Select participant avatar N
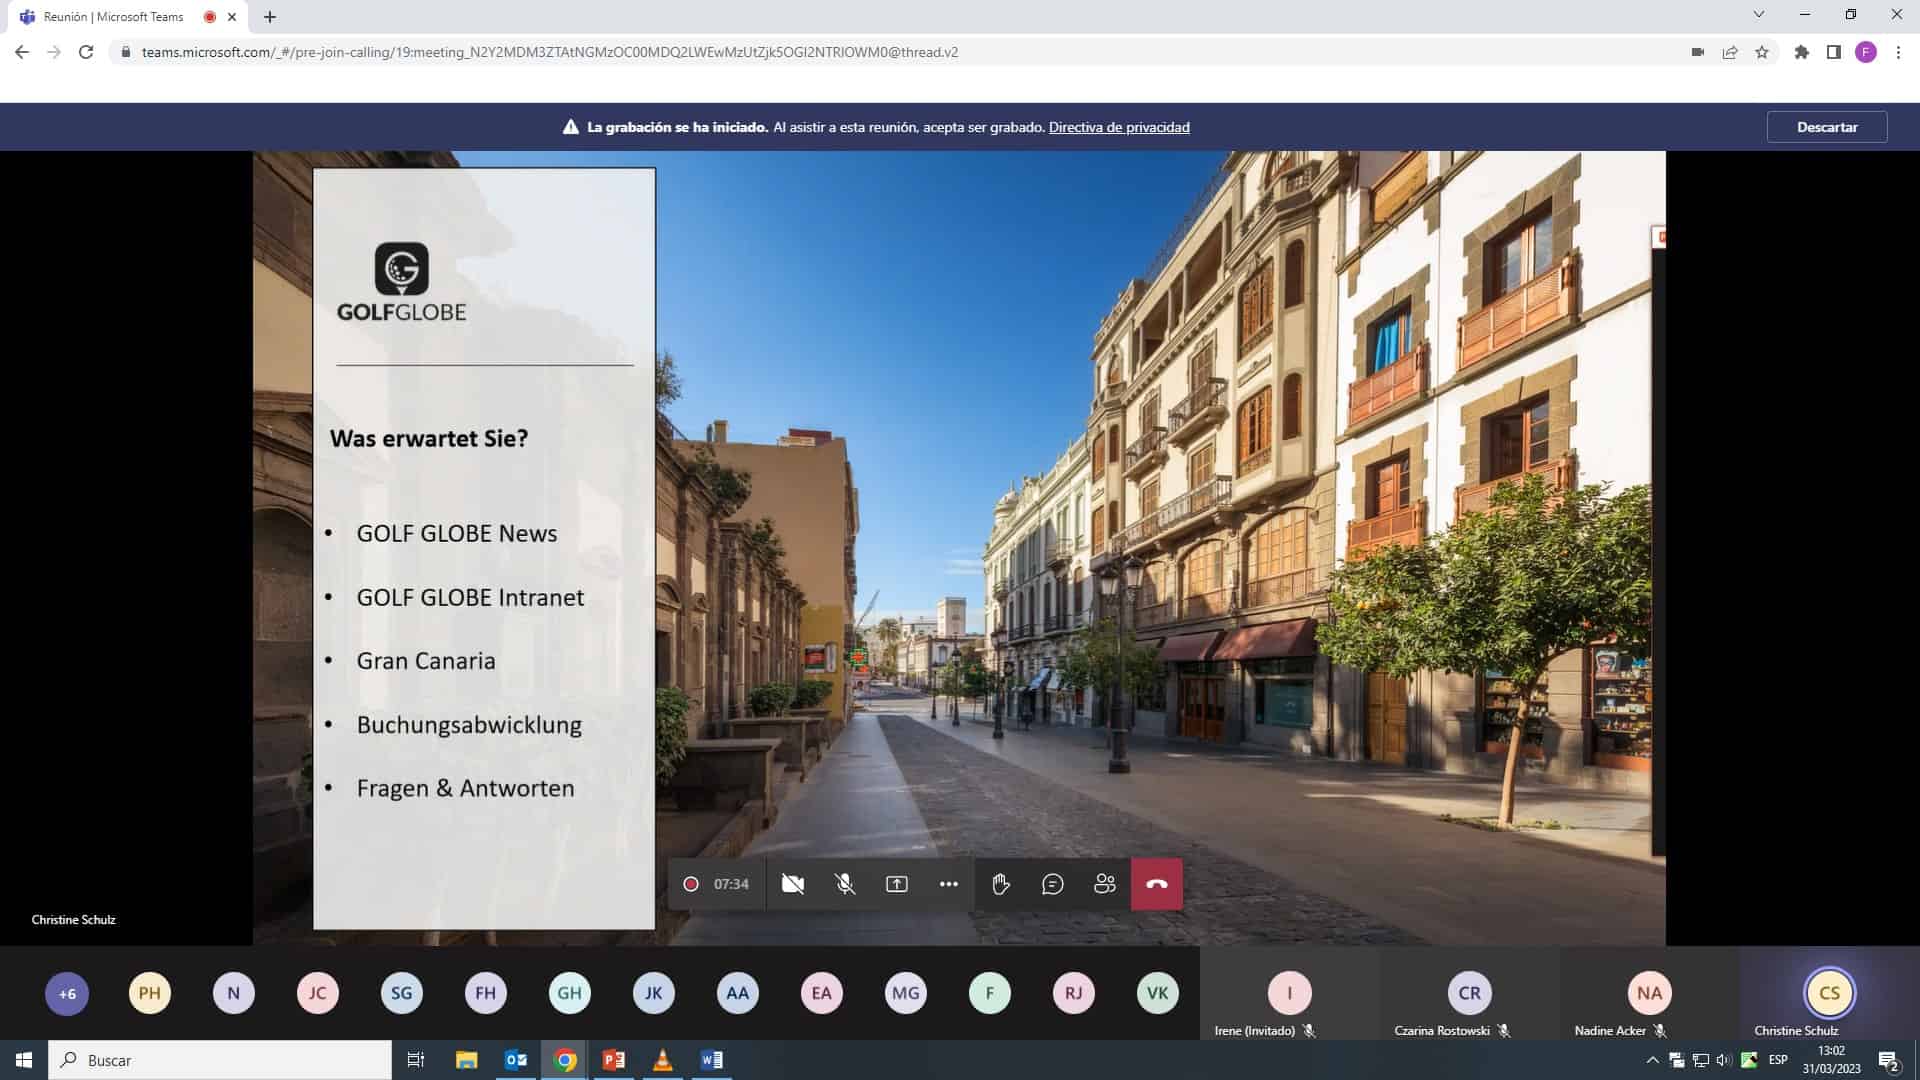1920x1080 pixels. coord(234,993)
